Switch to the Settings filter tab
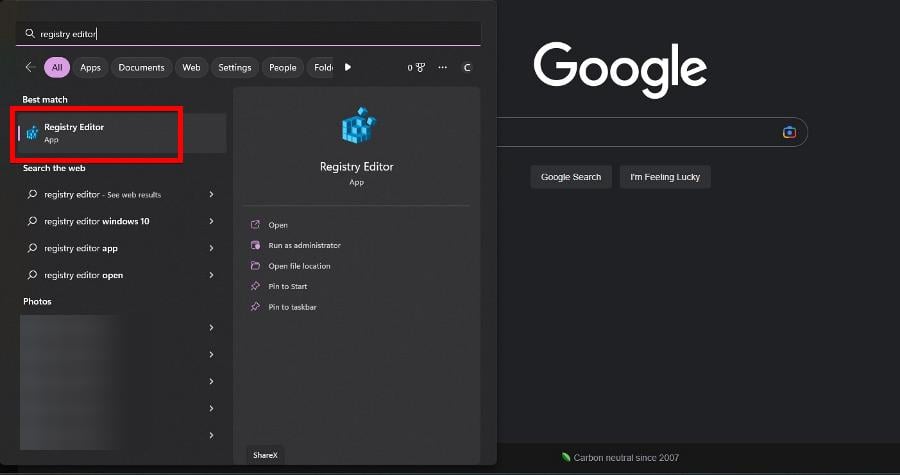The width and height of the screenshot is (900, 475). (235, 67)
